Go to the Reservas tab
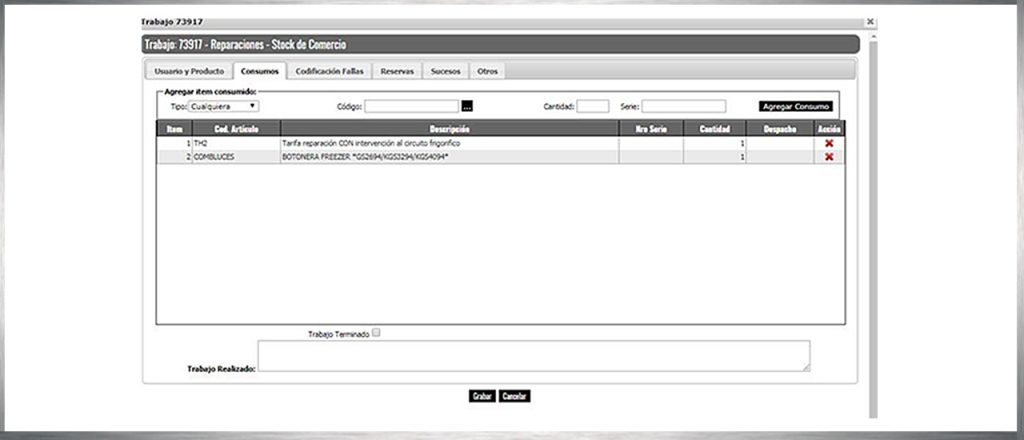This screenshot has width=1024, height=440. pyautogui.click(x=397, y=72)
